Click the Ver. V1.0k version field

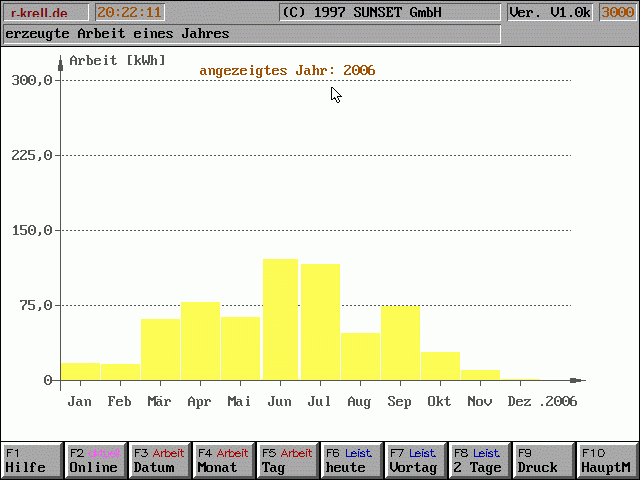[551, 13]
